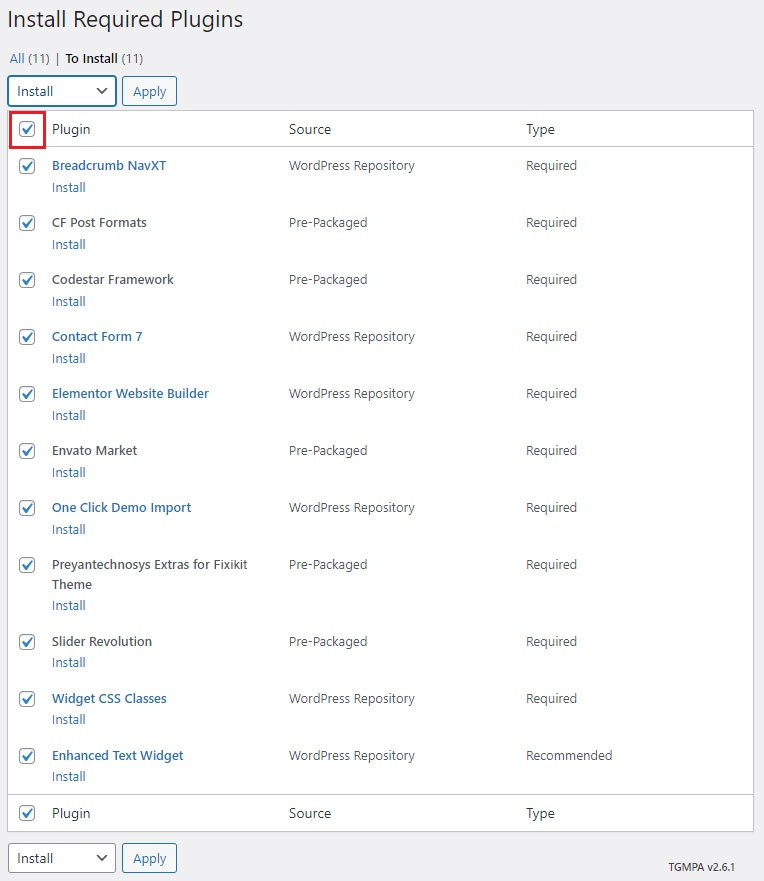
Task: Click Install under Slider Revolution
Action: [x=69, y=663]
